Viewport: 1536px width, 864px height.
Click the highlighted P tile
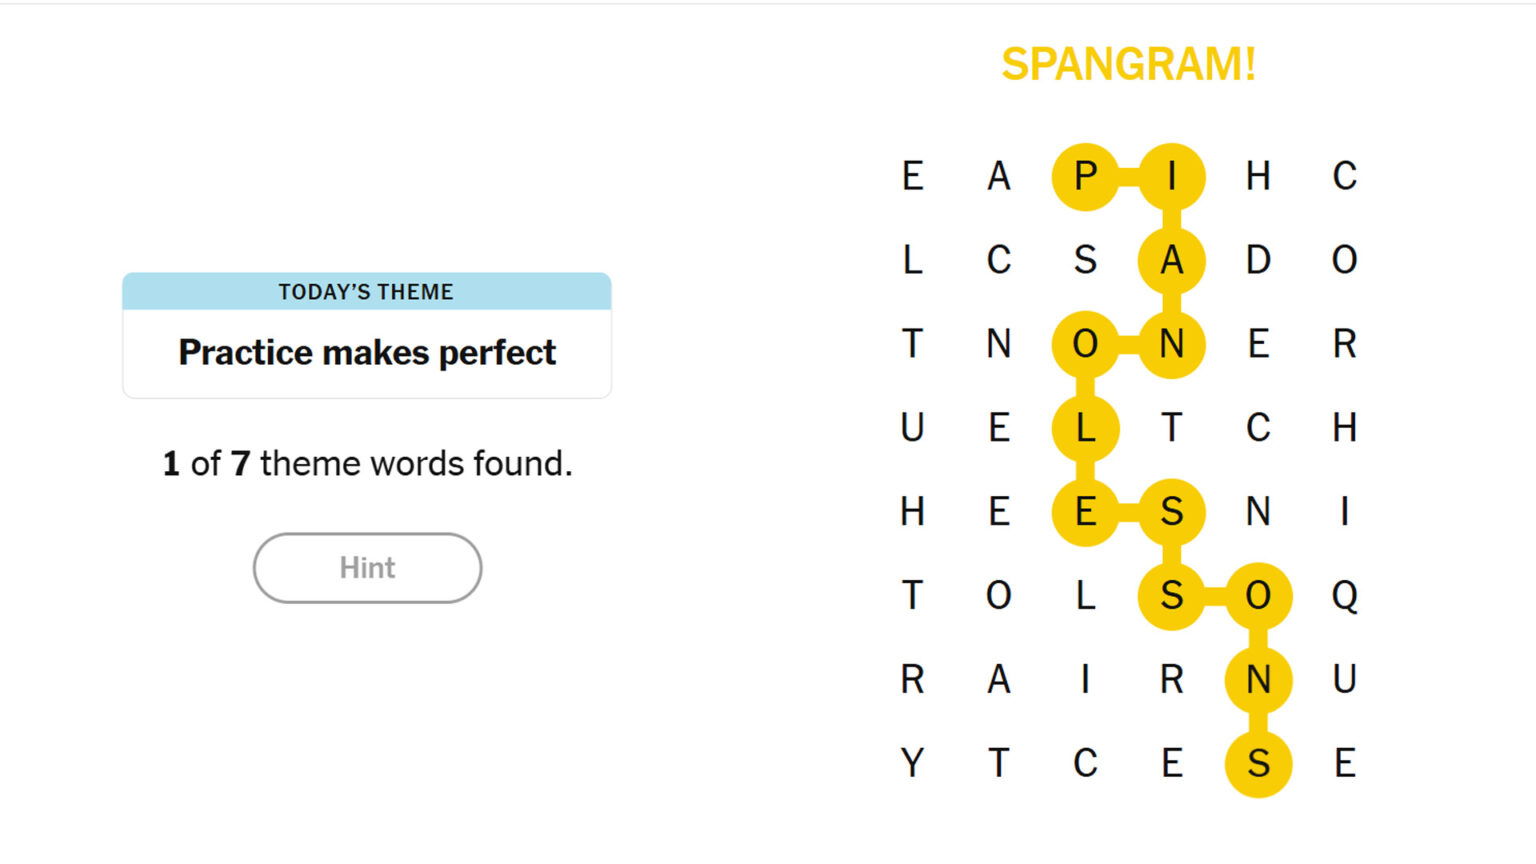tap(1085, 176)
